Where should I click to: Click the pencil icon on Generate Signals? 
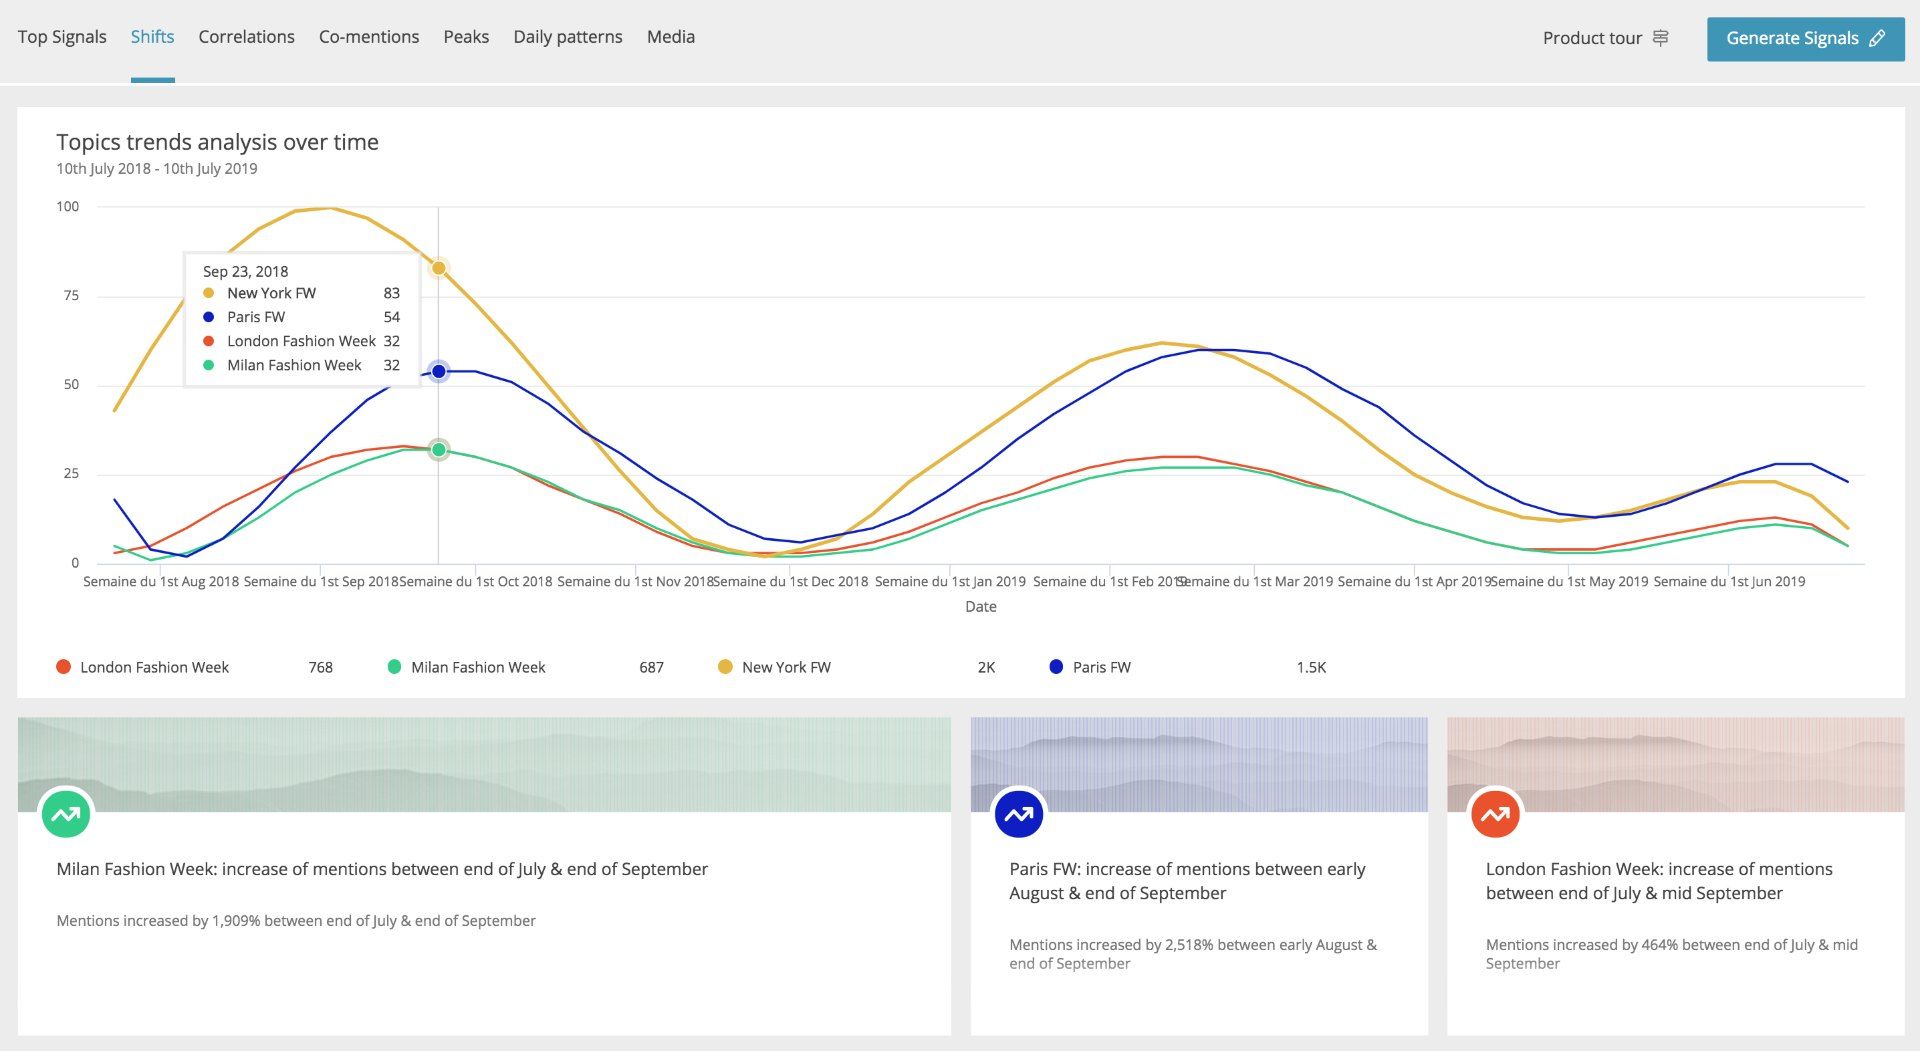(1877, 38)
